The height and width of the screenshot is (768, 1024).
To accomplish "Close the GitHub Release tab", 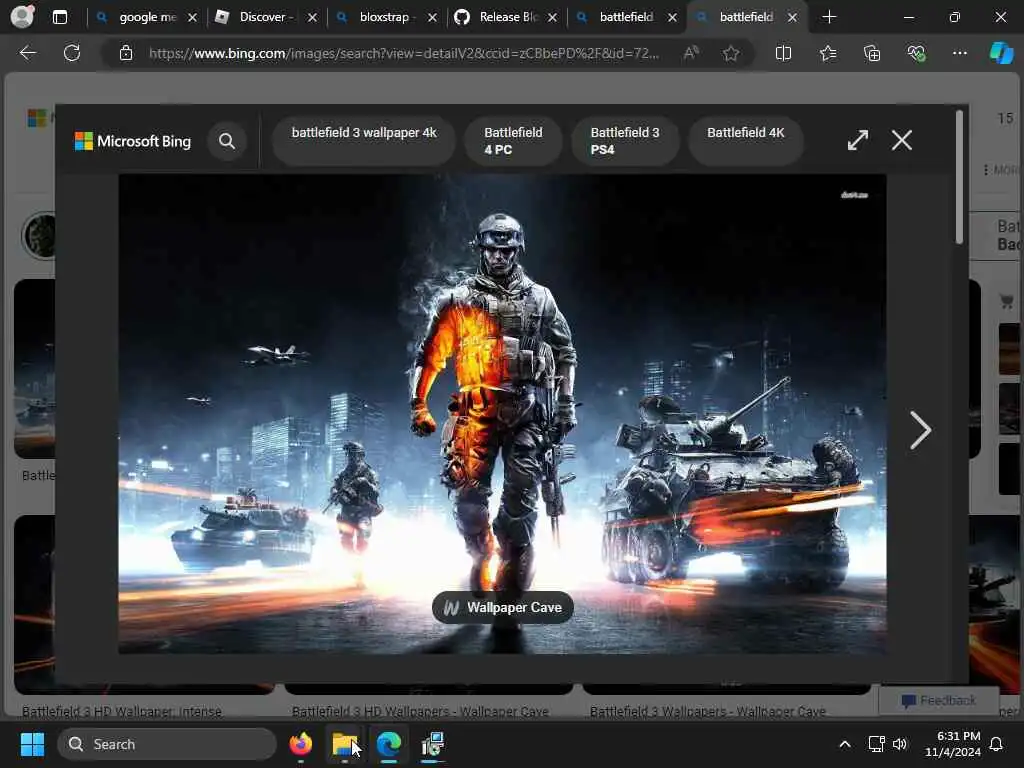I will (x=552, y=18).
